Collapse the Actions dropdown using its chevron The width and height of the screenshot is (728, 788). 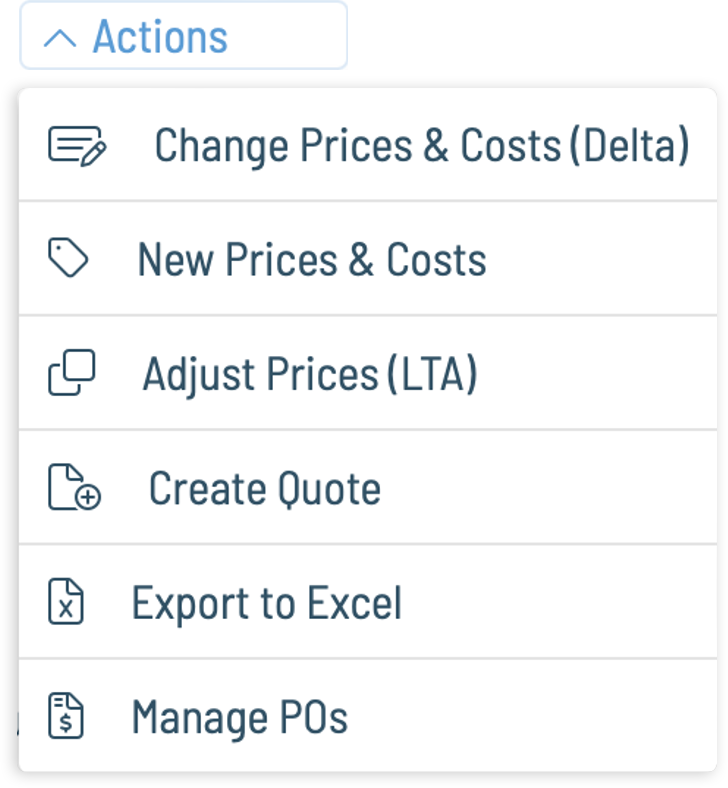[60, 38]
